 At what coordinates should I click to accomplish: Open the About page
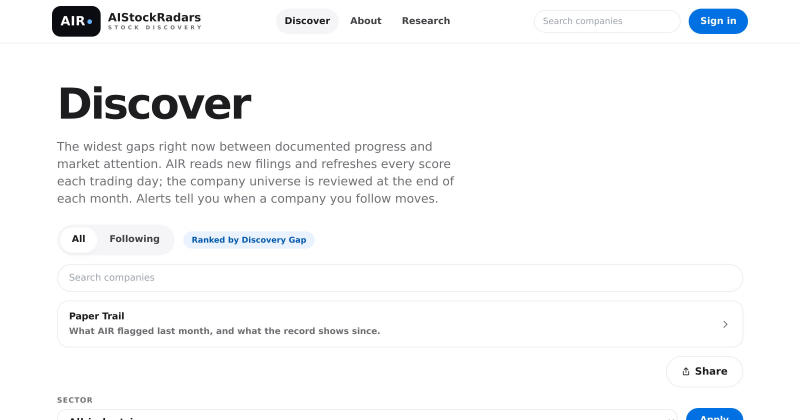coord(365,21)
